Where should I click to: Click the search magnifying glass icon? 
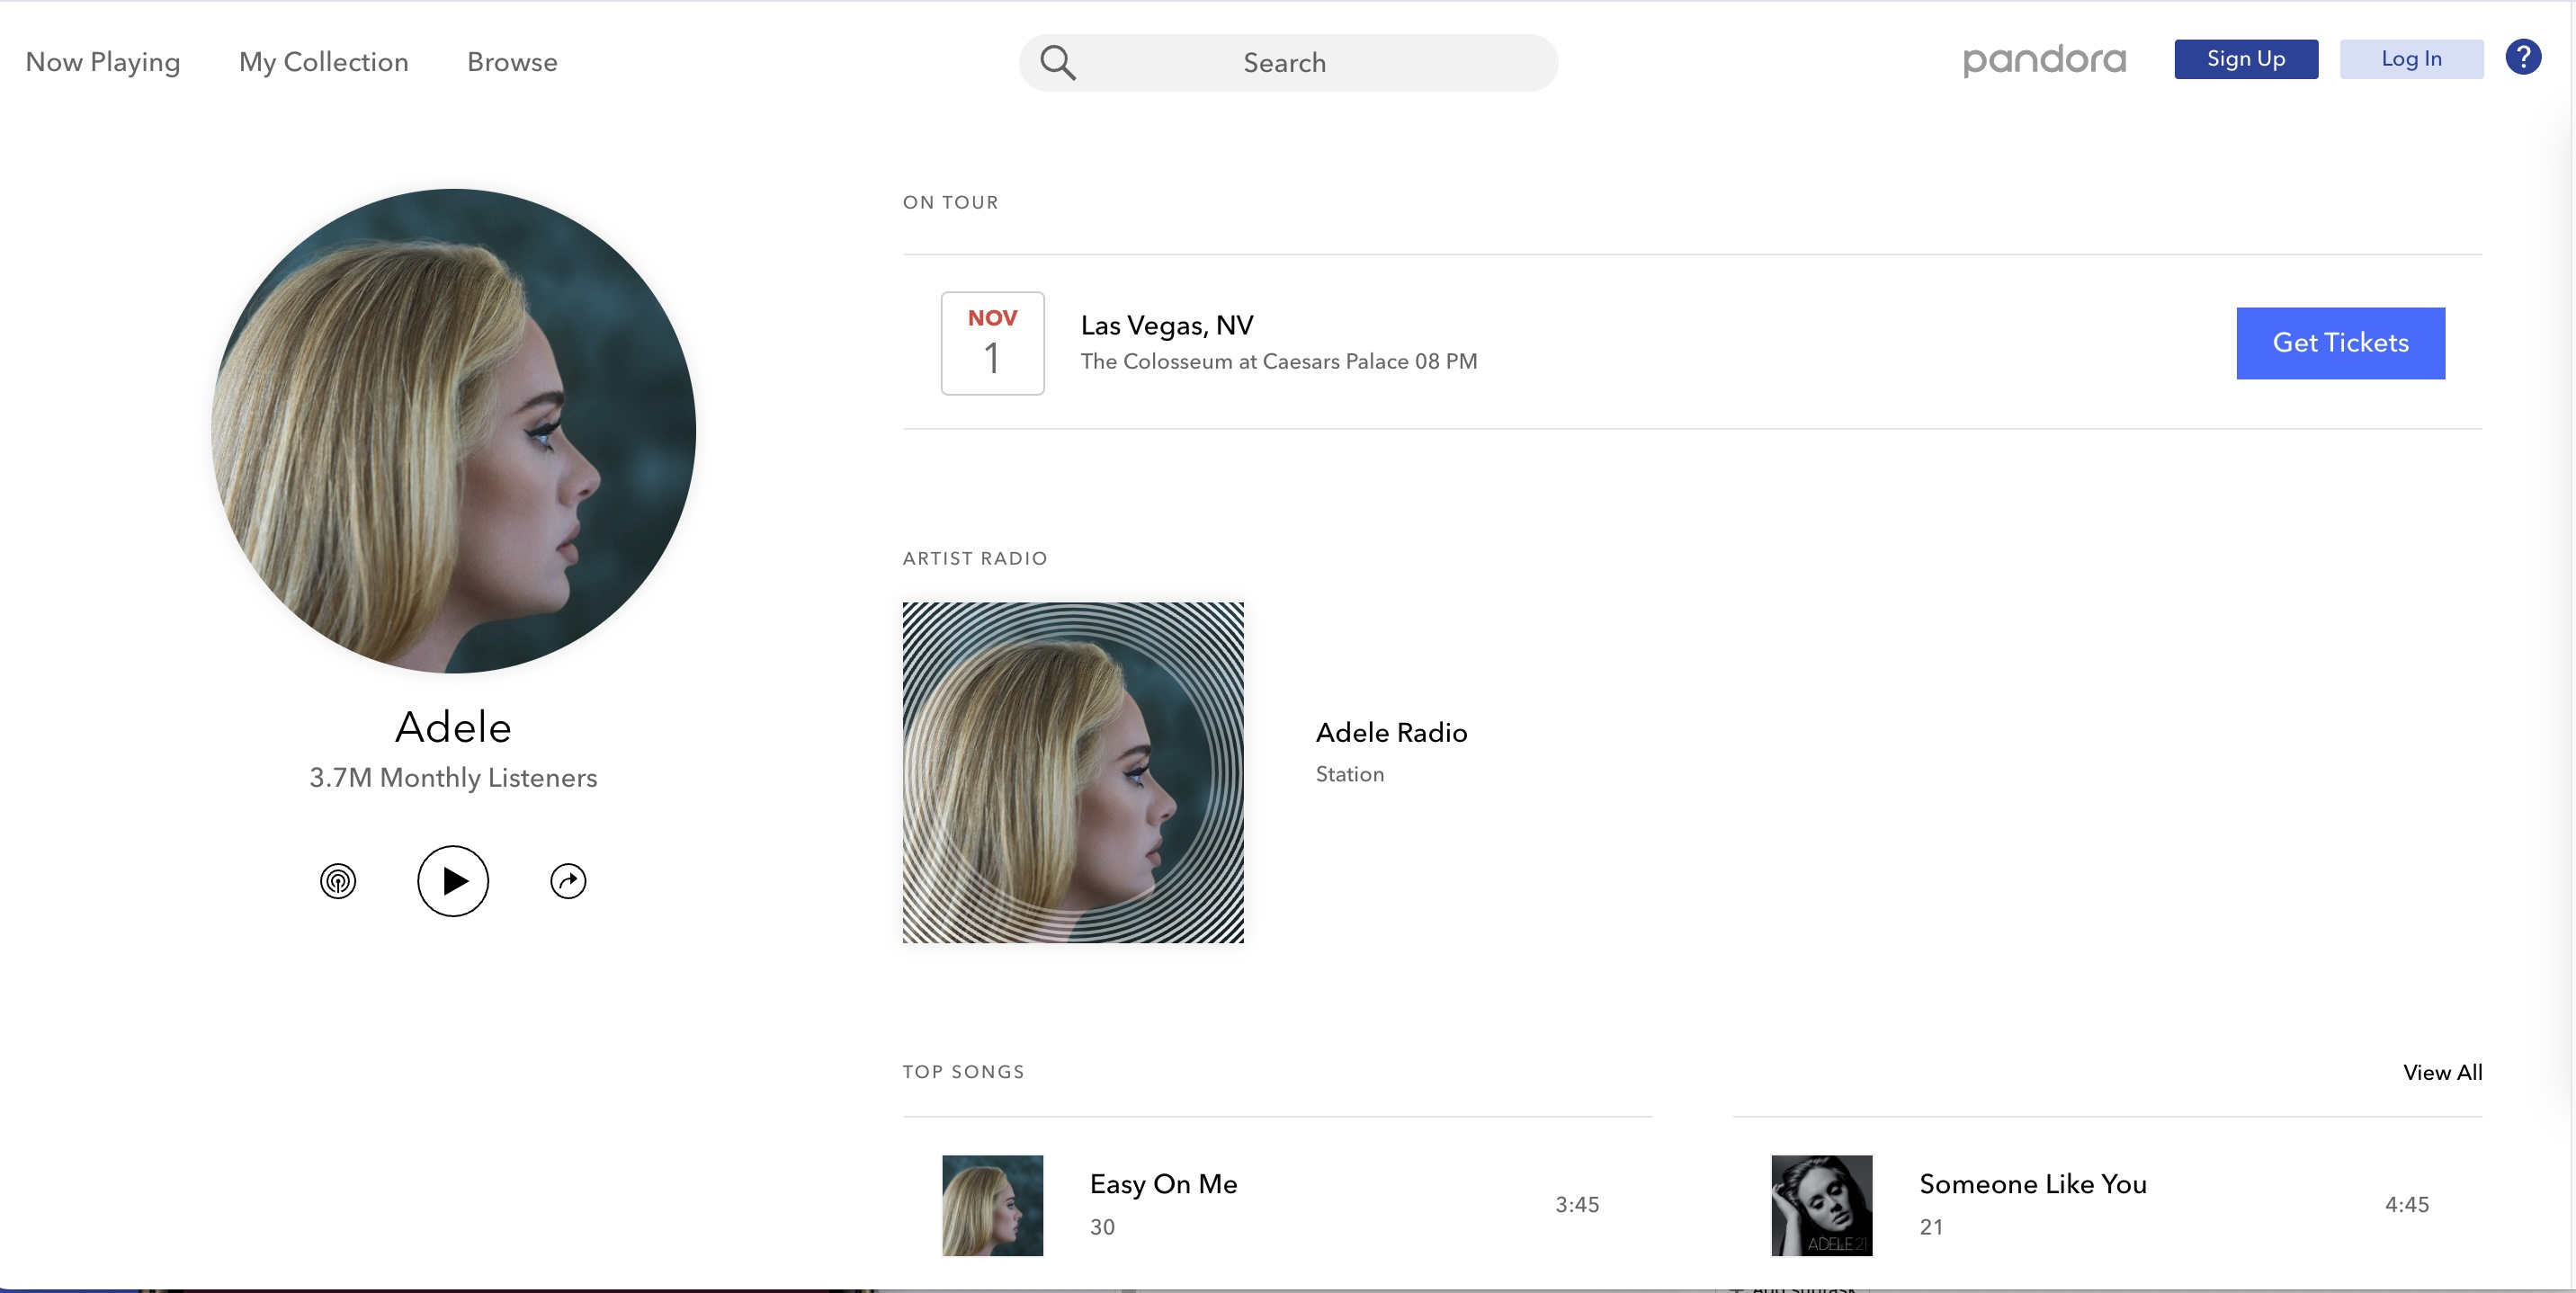(1057, 61)
